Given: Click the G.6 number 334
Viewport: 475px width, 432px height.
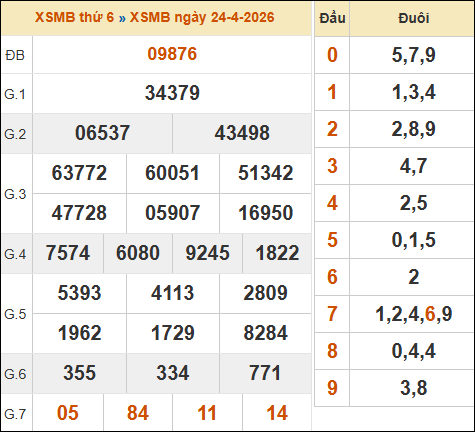Looking at the screenshot, I should (x=173, y=373).
